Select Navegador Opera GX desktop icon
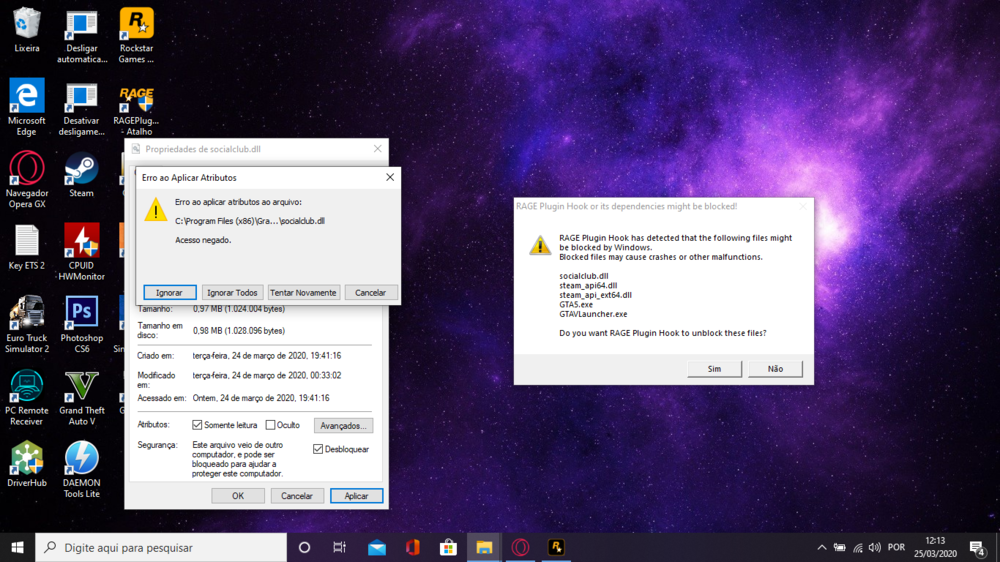The width and height of the screenshot is (1000, 562). click(x=27, y=180)
